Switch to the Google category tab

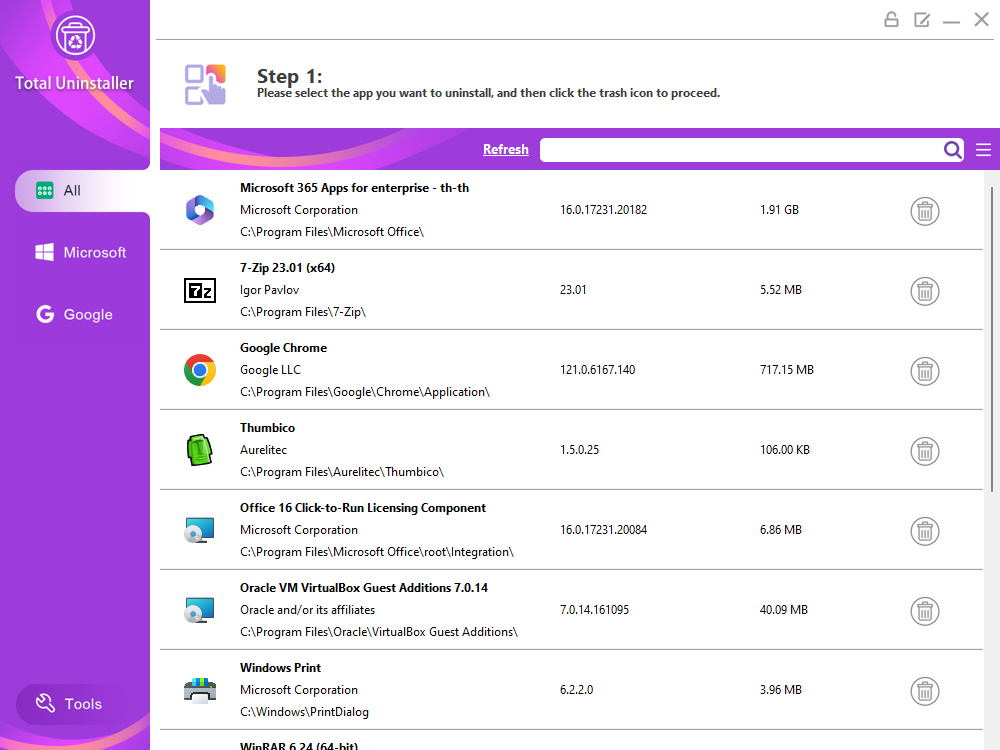(x=75, y=314)
